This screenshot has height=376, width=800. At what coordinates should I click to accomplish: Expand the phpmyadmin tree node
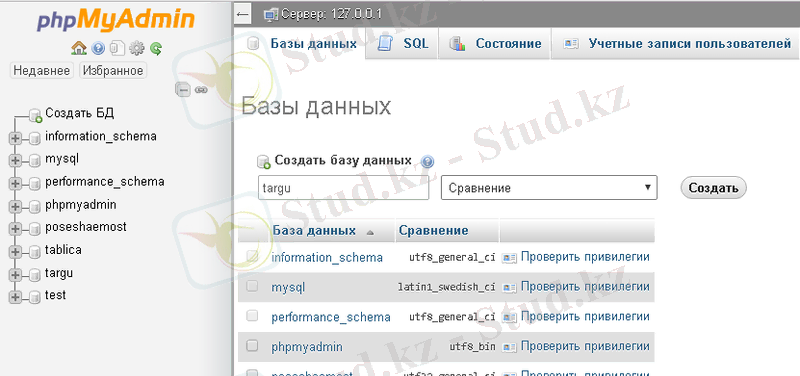tap(15, 206)
